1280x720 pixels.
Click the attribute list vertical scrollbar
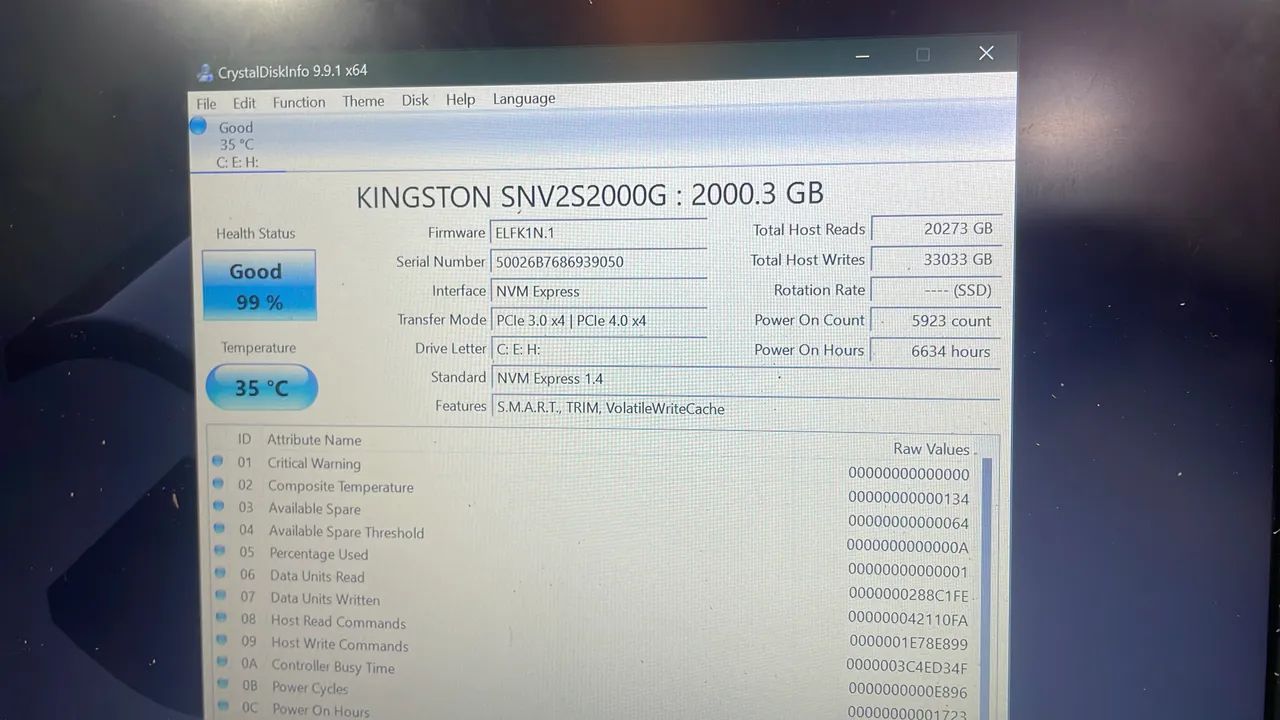(987, 588)
